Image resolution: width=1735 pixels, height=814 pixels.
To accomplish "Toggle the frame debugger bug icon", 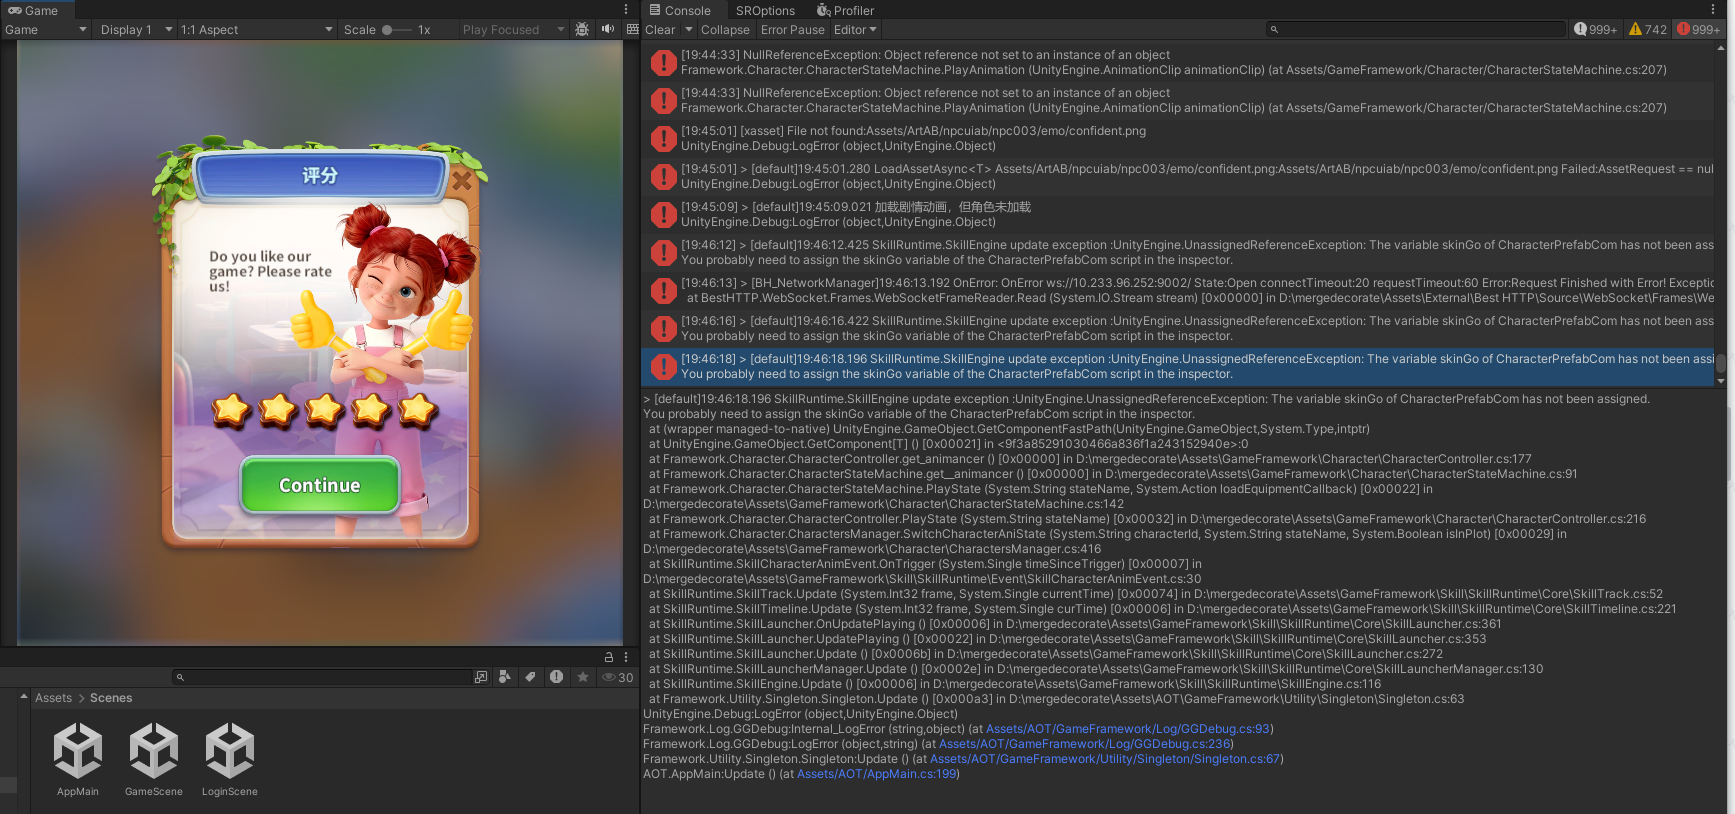I will [x=582, y=30].
